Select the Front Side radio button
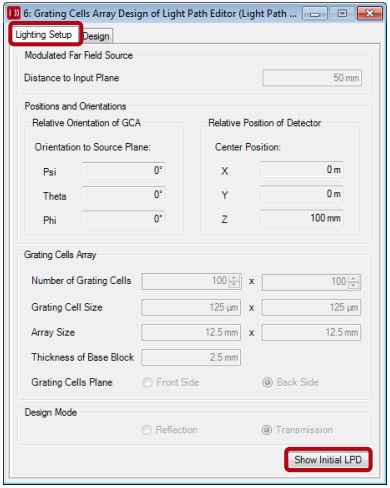The height and width of the screenshot is (488, 390). tap(147, 382)
